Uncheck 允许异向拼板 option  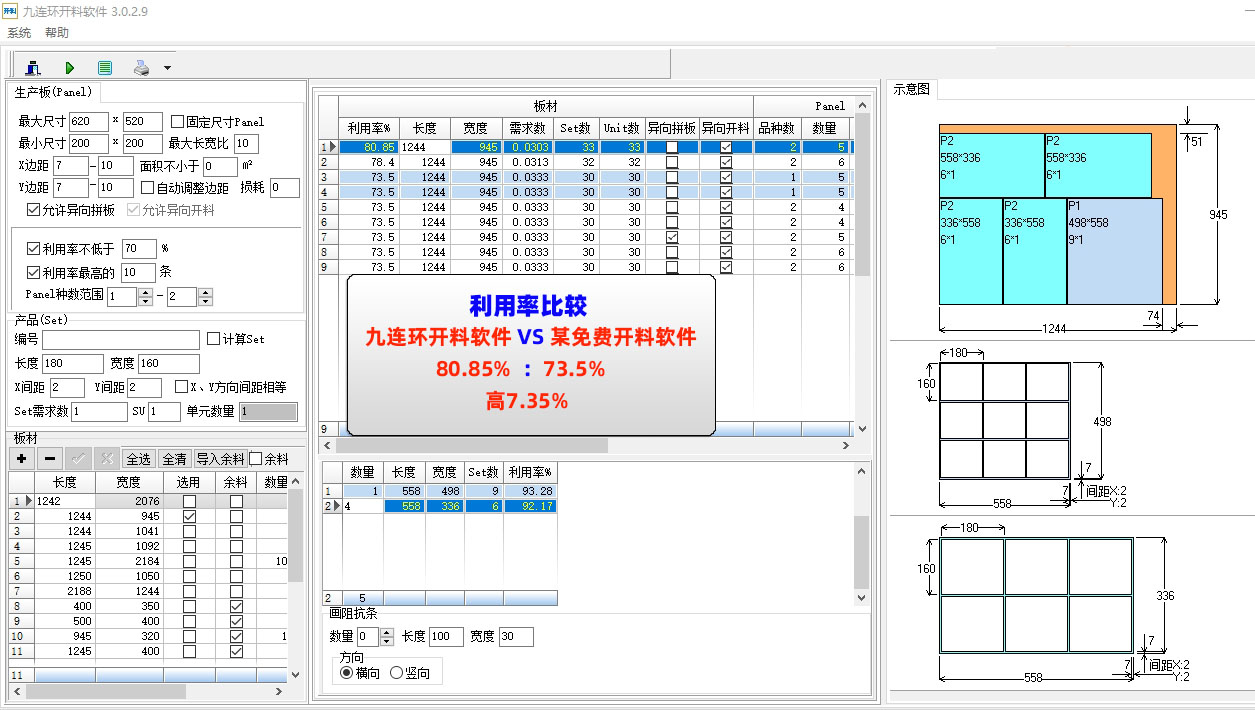pos(34,210)
